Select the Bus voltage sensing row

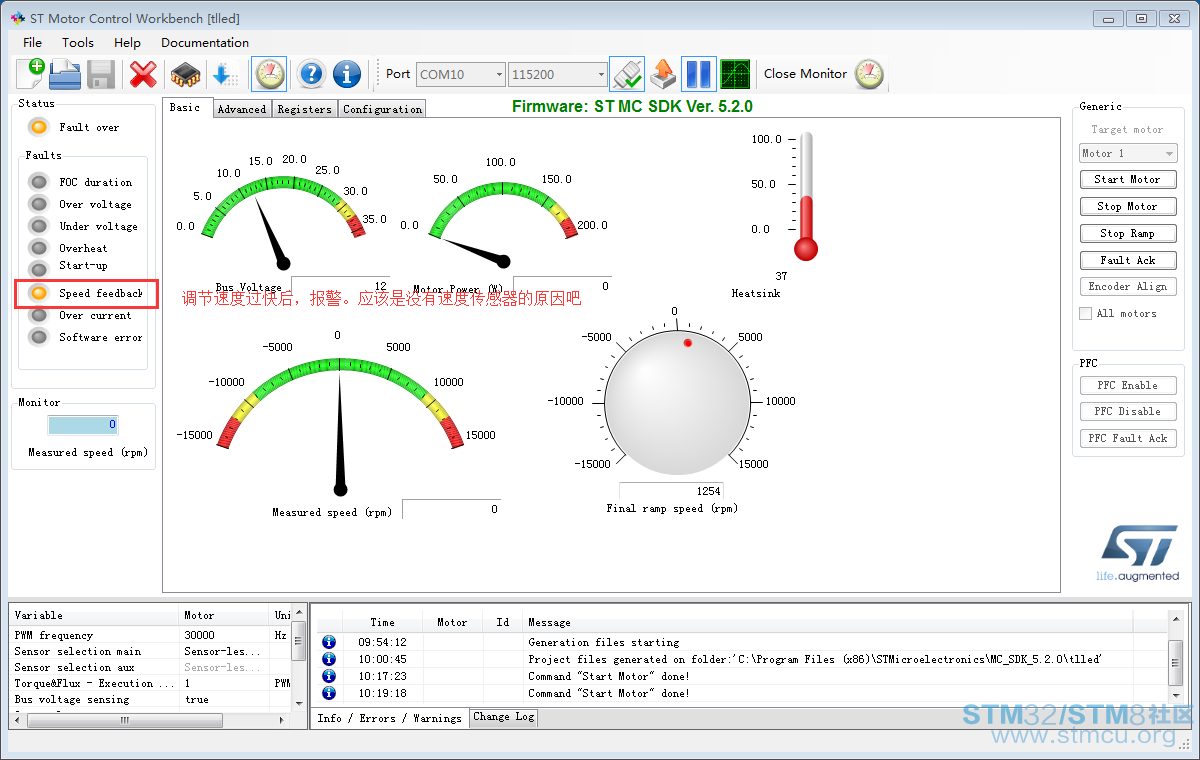coord(151,699)
